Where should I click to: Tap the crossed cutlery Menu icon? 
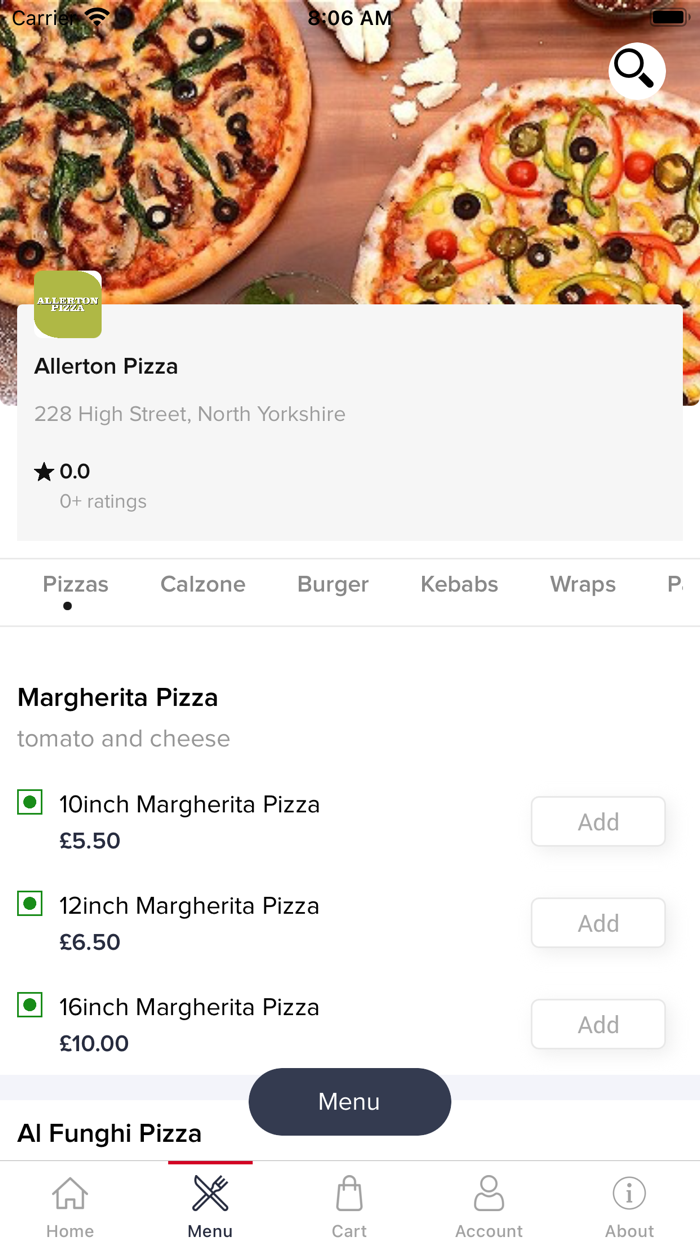tap(209, 1191)
